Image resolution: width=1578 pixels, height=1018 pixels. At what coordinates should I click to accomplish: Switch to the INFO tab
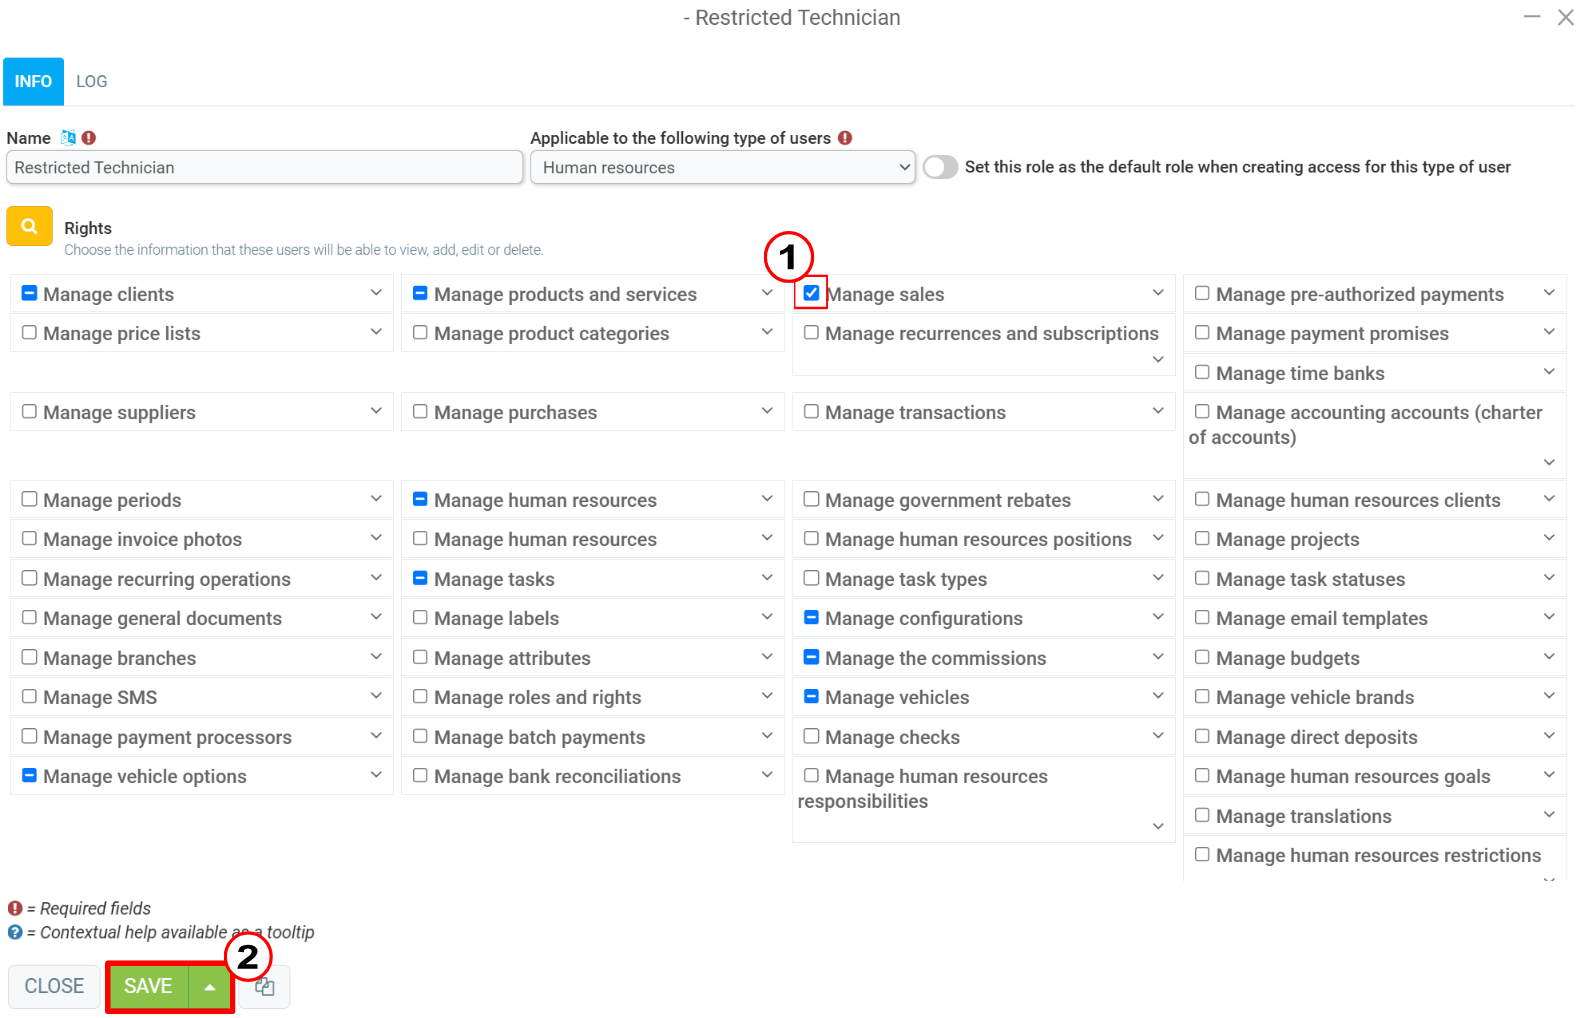click(33, 82)
